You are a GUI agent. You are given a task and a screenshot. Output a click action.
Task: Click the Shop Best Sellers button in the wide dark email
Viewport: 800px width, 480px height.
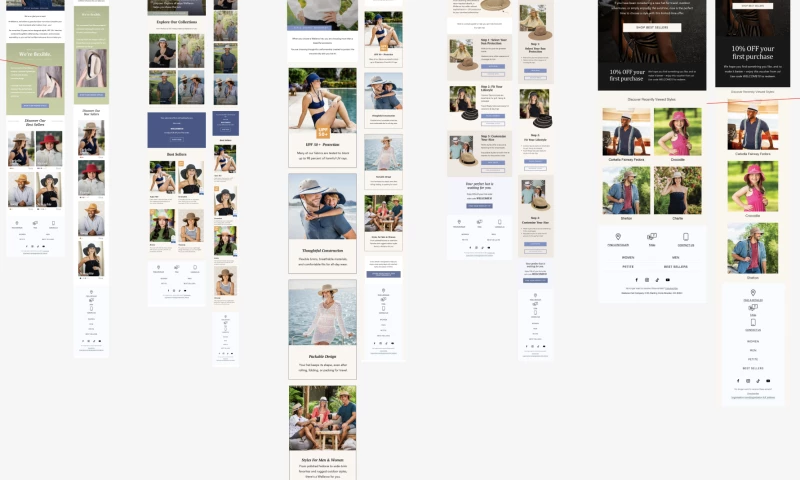[652, 27]
